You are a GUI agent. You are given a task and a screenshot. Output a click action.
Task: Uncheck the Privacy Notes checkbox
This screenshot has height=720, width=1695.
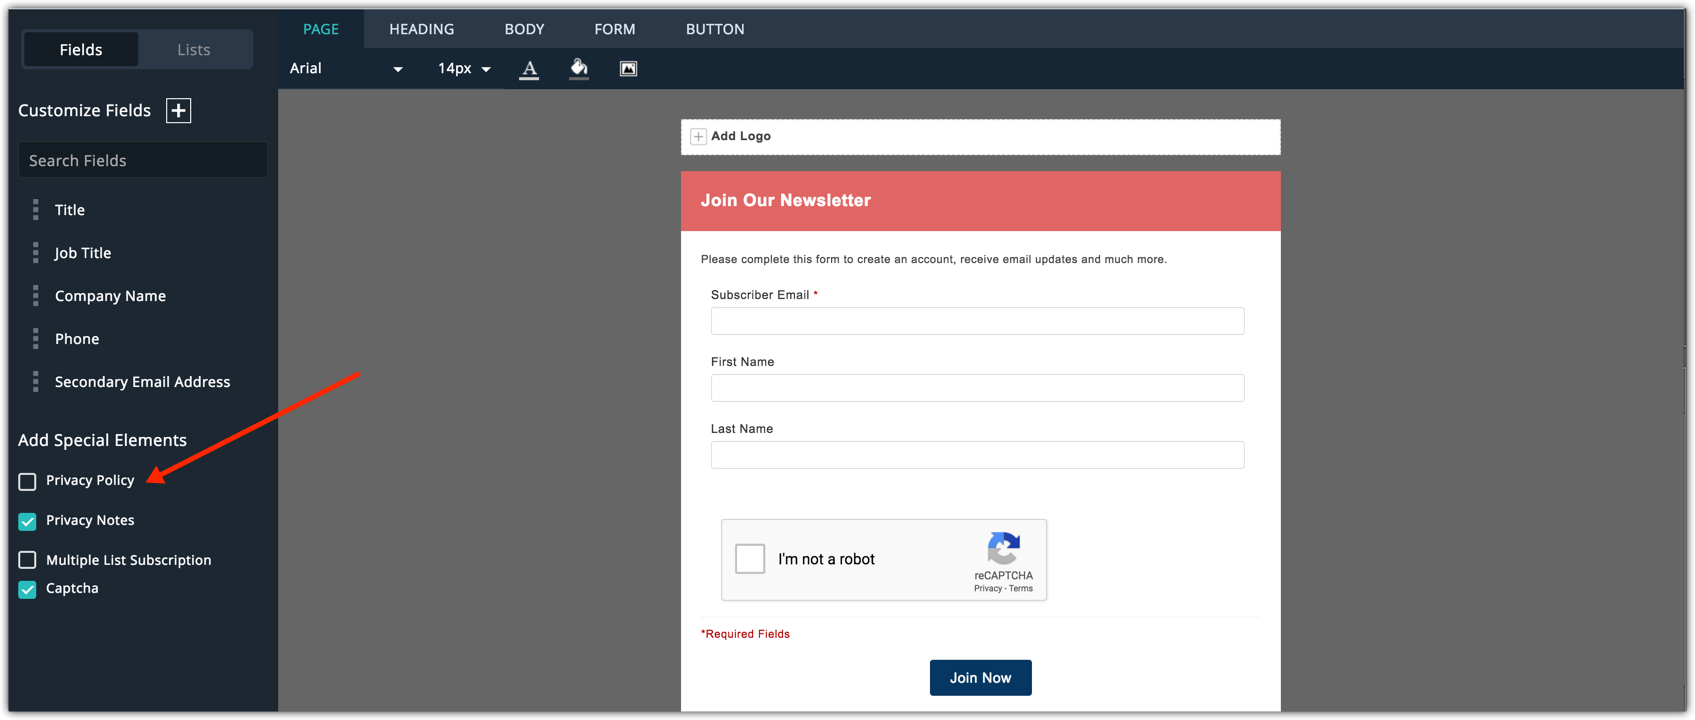27,522
